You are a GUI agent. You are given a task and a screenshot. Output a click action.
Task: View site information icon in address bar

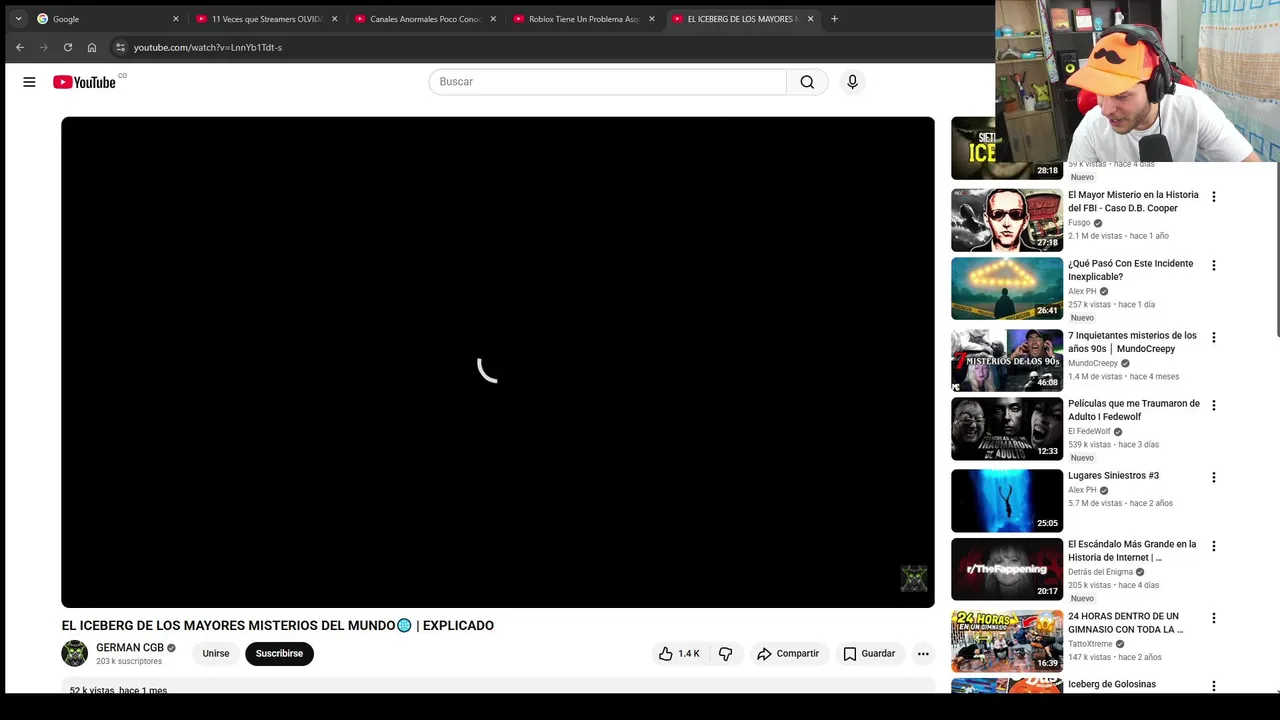coord(120,47)
